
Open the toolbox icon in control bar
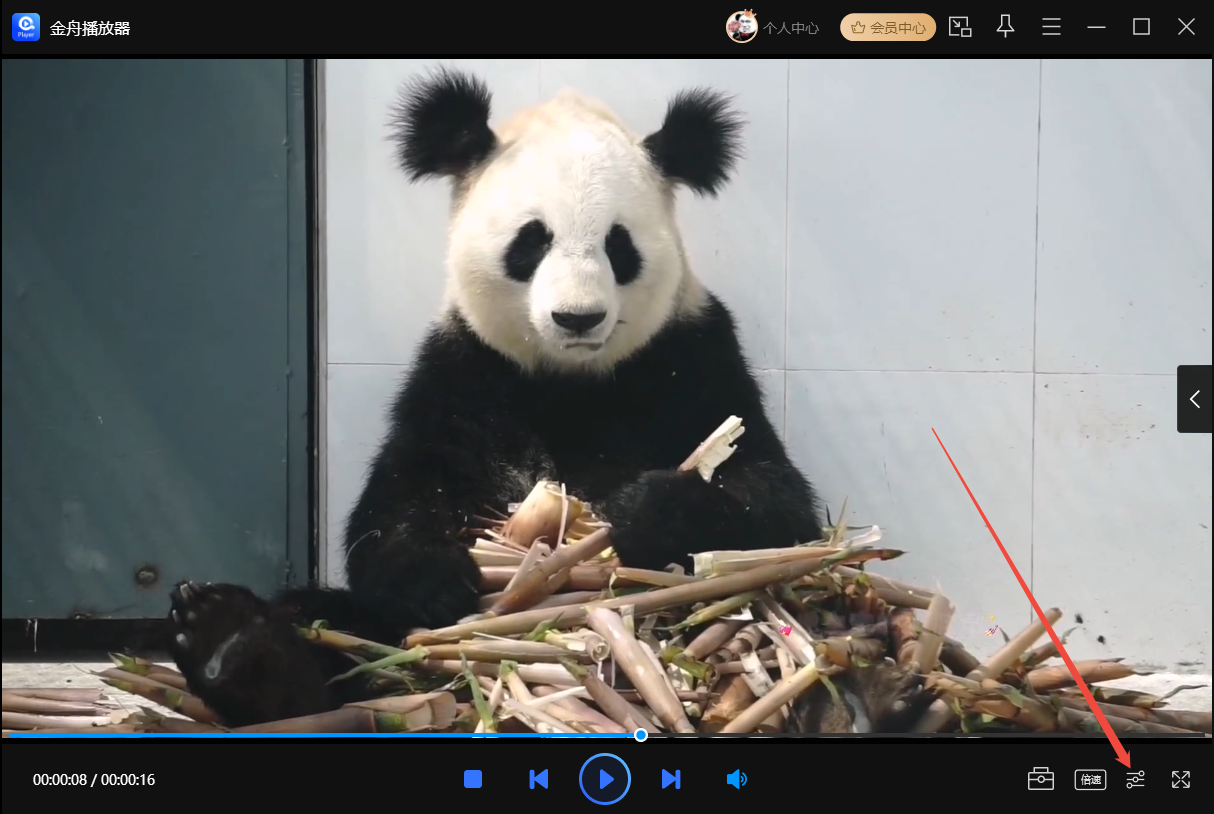pos(1041,779)
